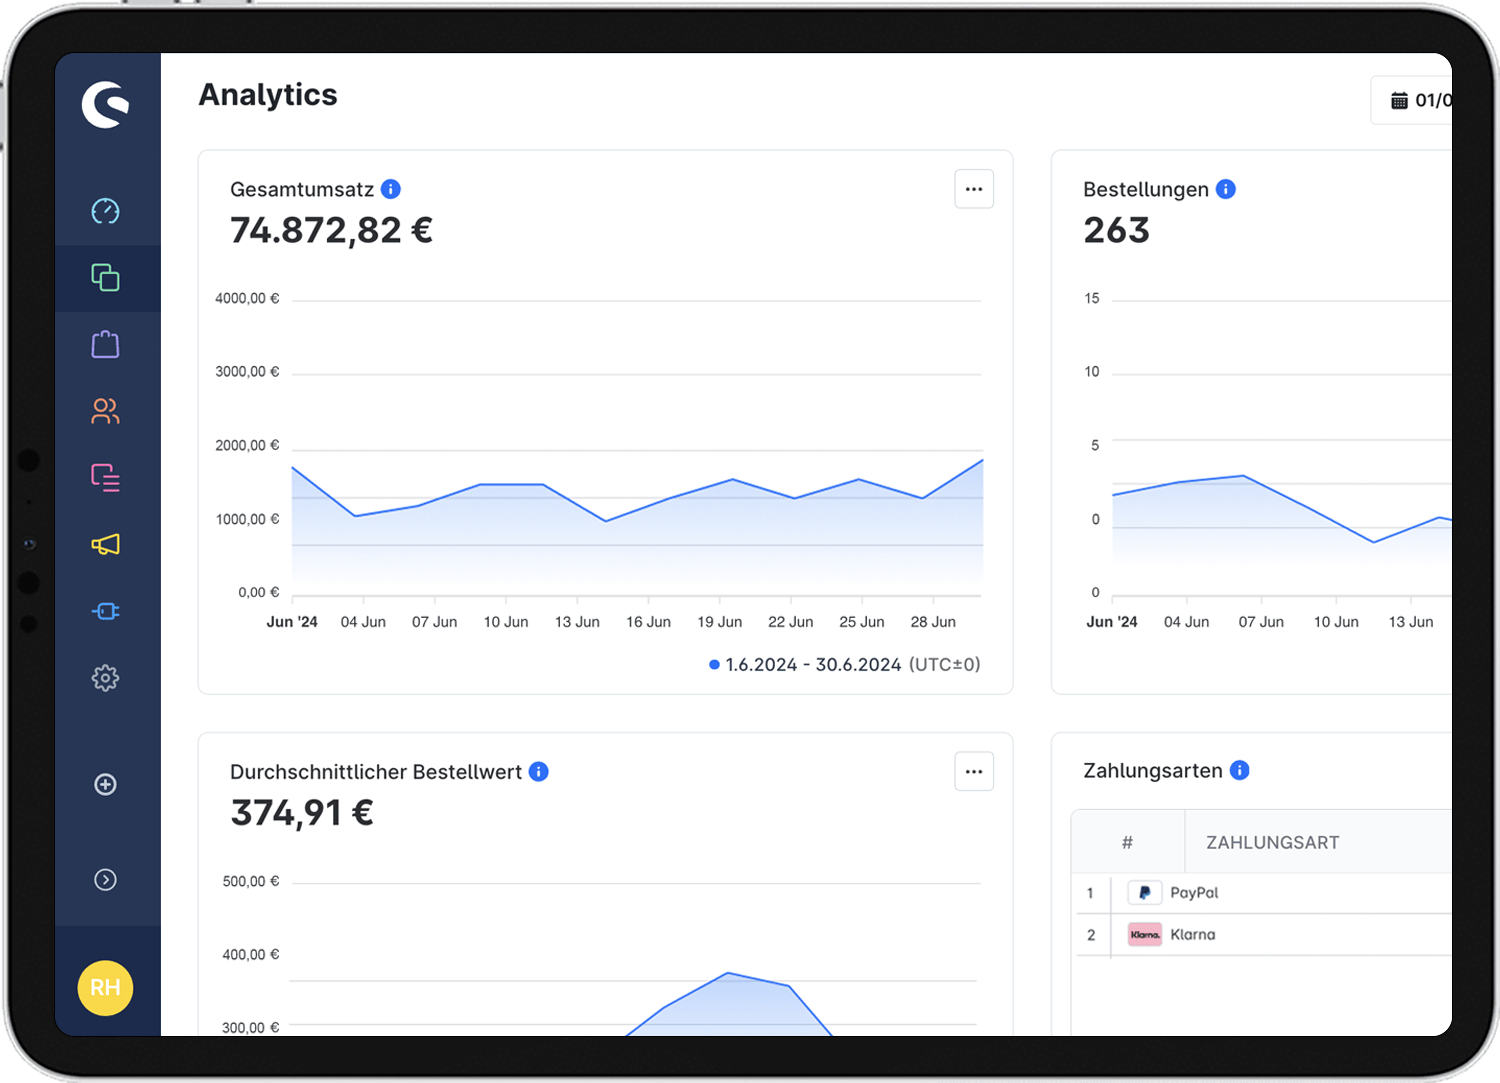Click the calendar icon in date picker

tap(1399, 100)
